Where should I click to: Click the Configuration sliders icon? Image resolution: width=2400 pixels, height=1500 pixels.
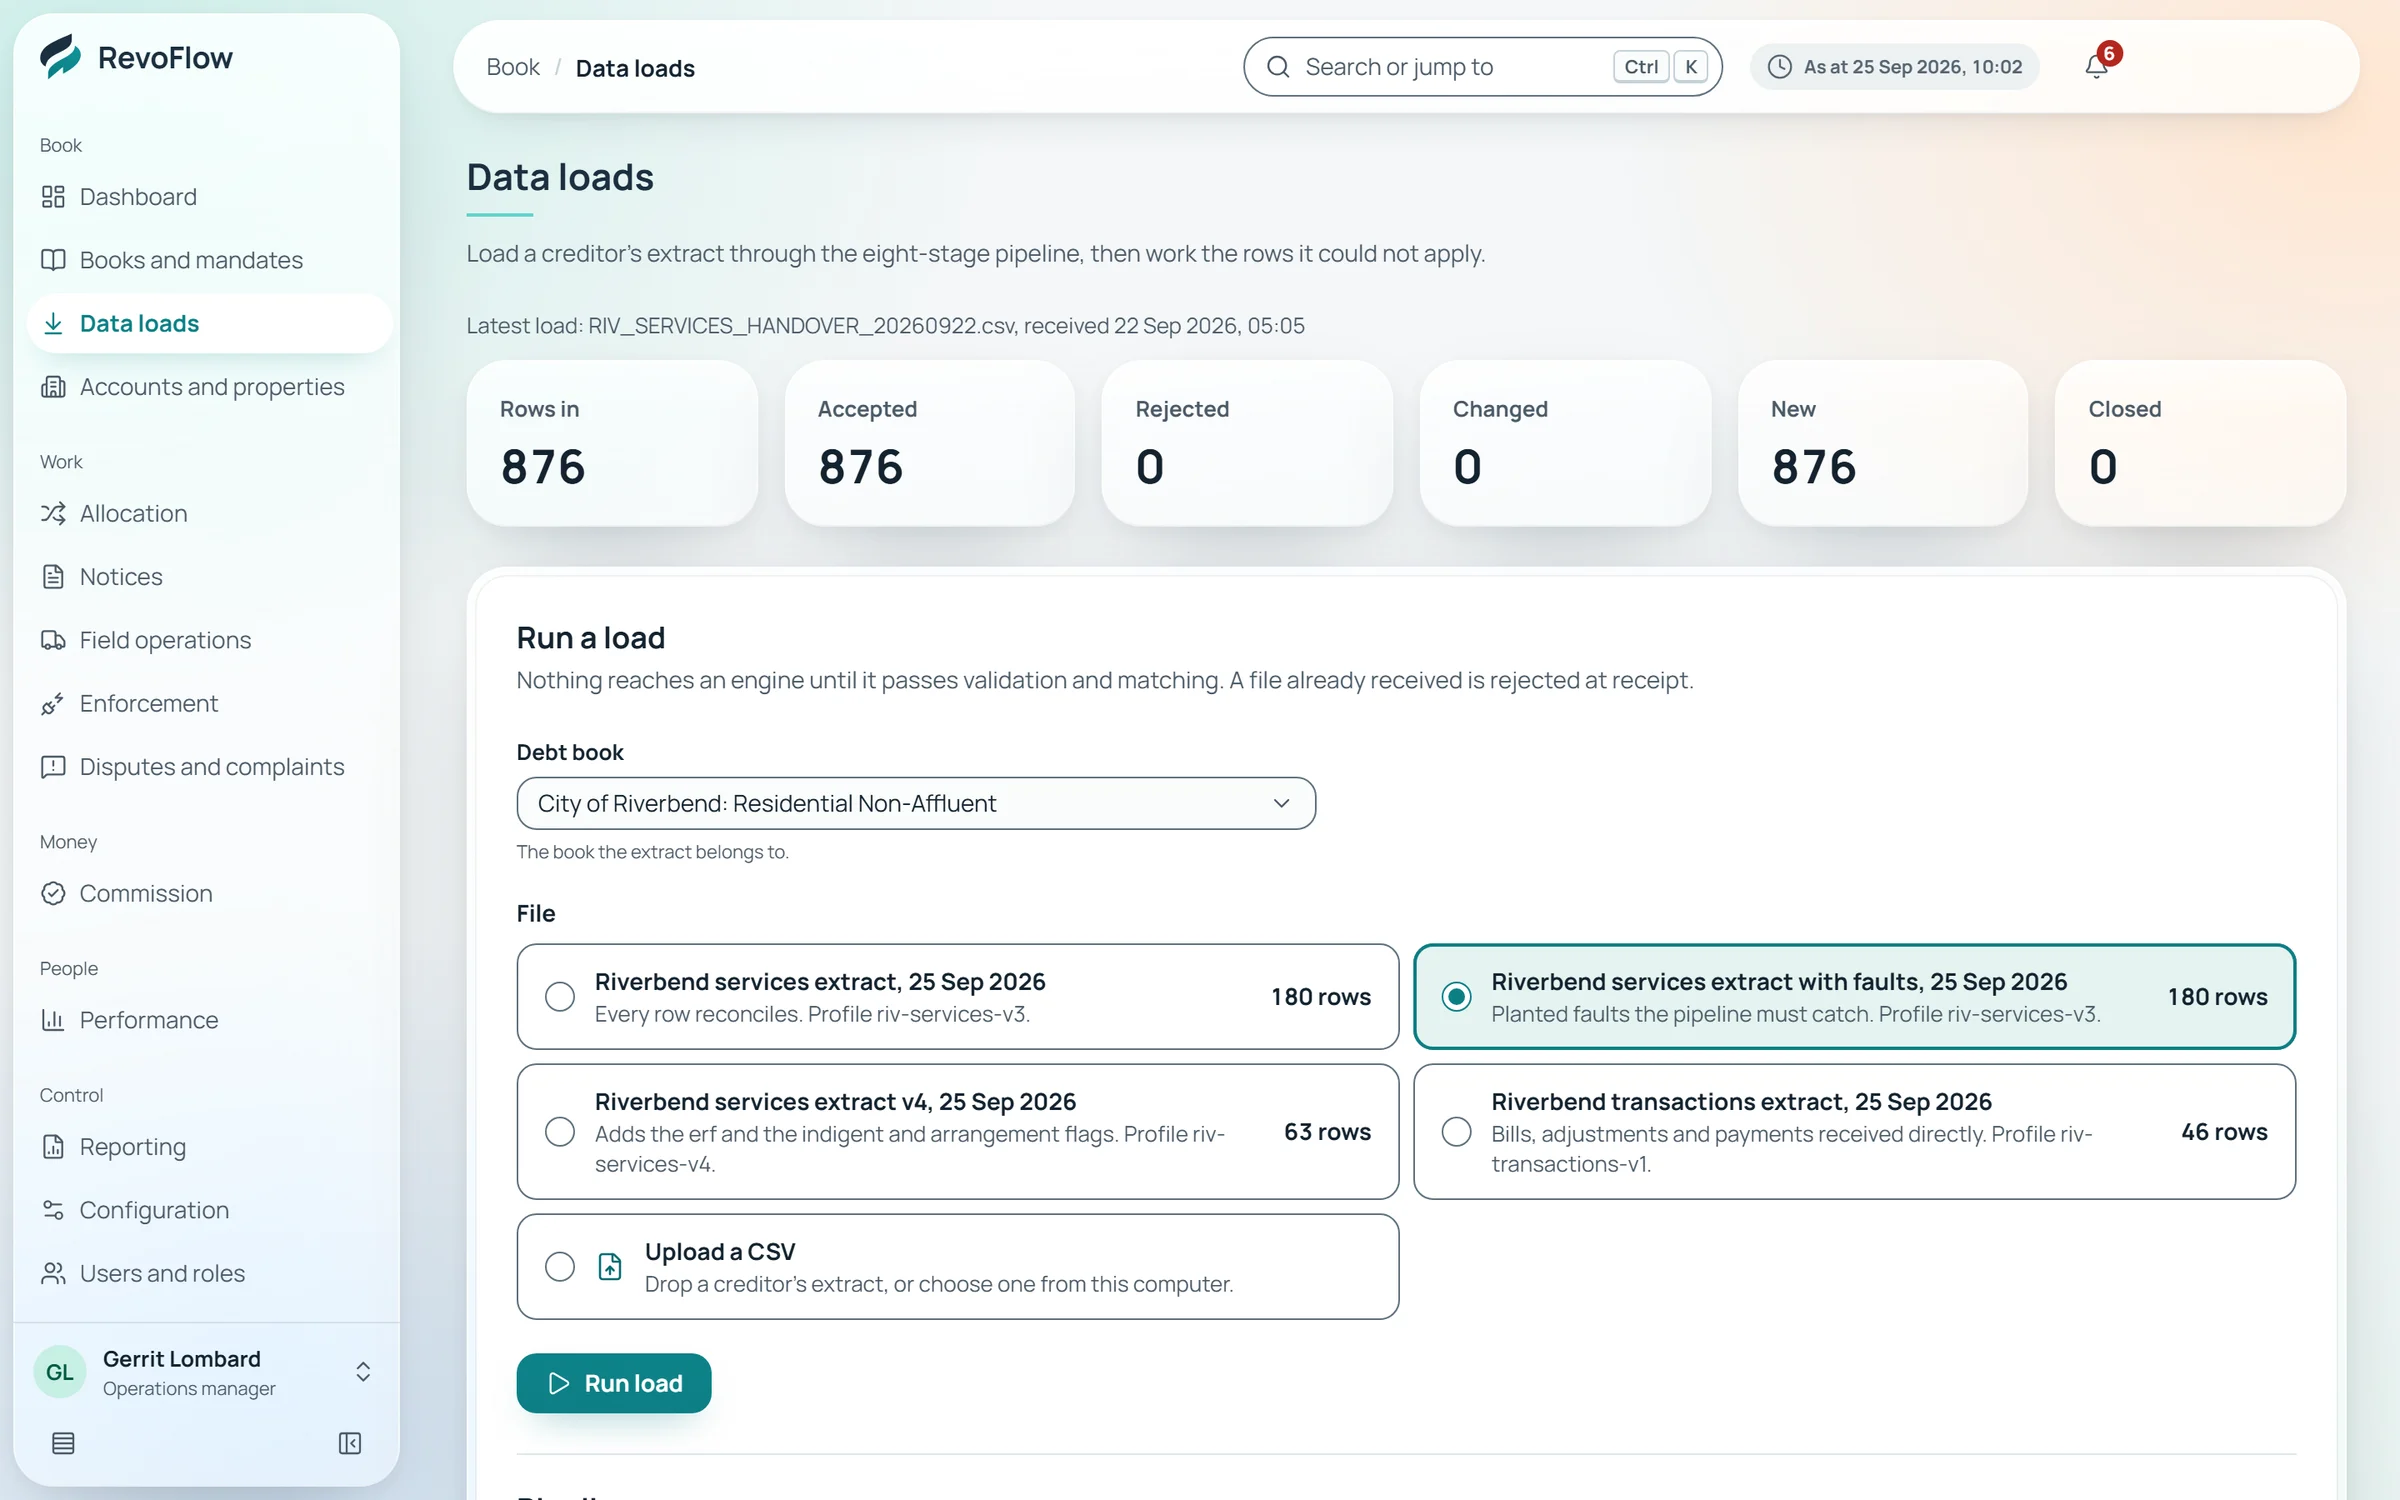coord(53,1210)
